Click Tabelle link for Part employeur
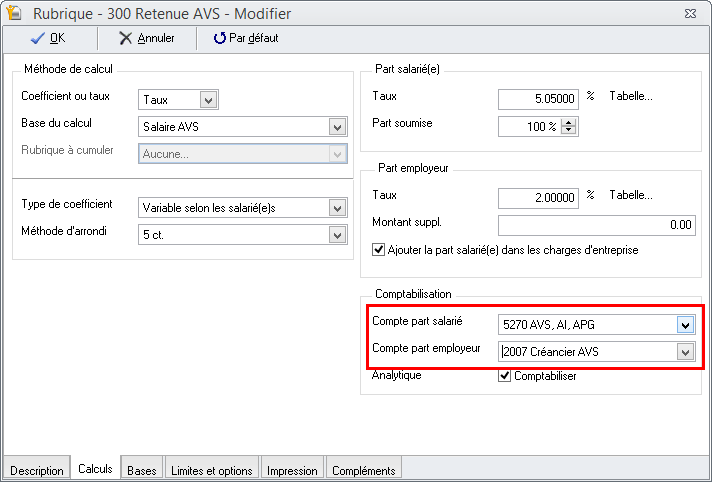Viewport: 712px width, 482px height. tap(630, 195)
